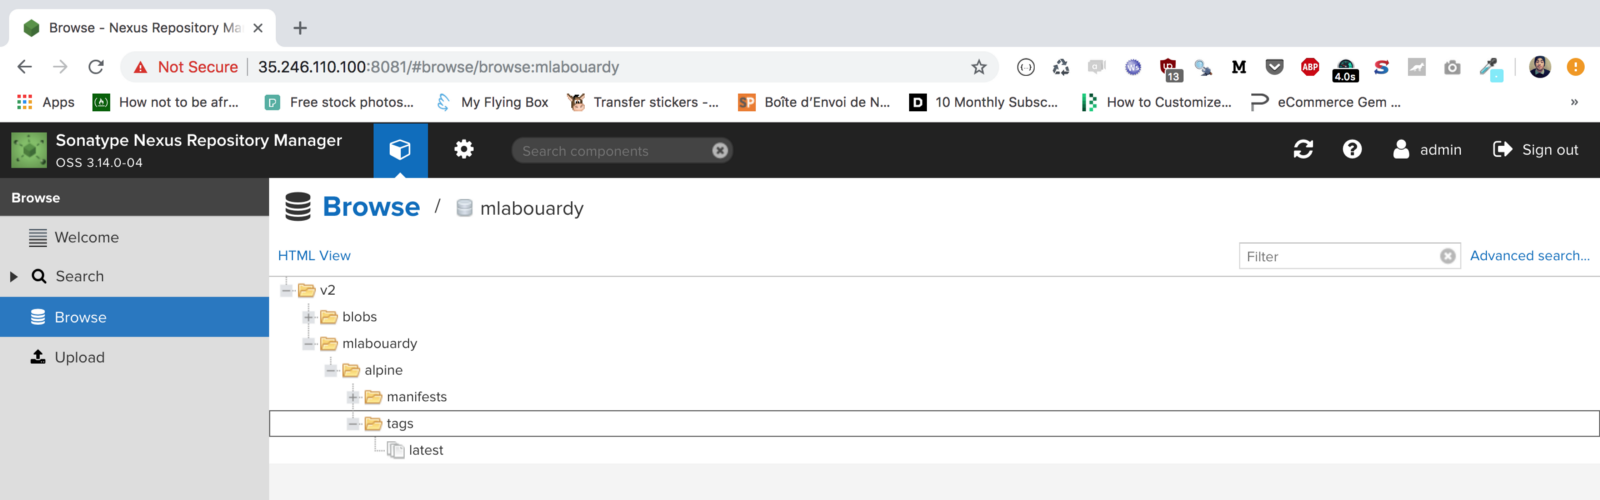The width and height of the screenshot is (1600, 500).
Task: Bookmark this page with star icon
Action: (x=979, y=67)
